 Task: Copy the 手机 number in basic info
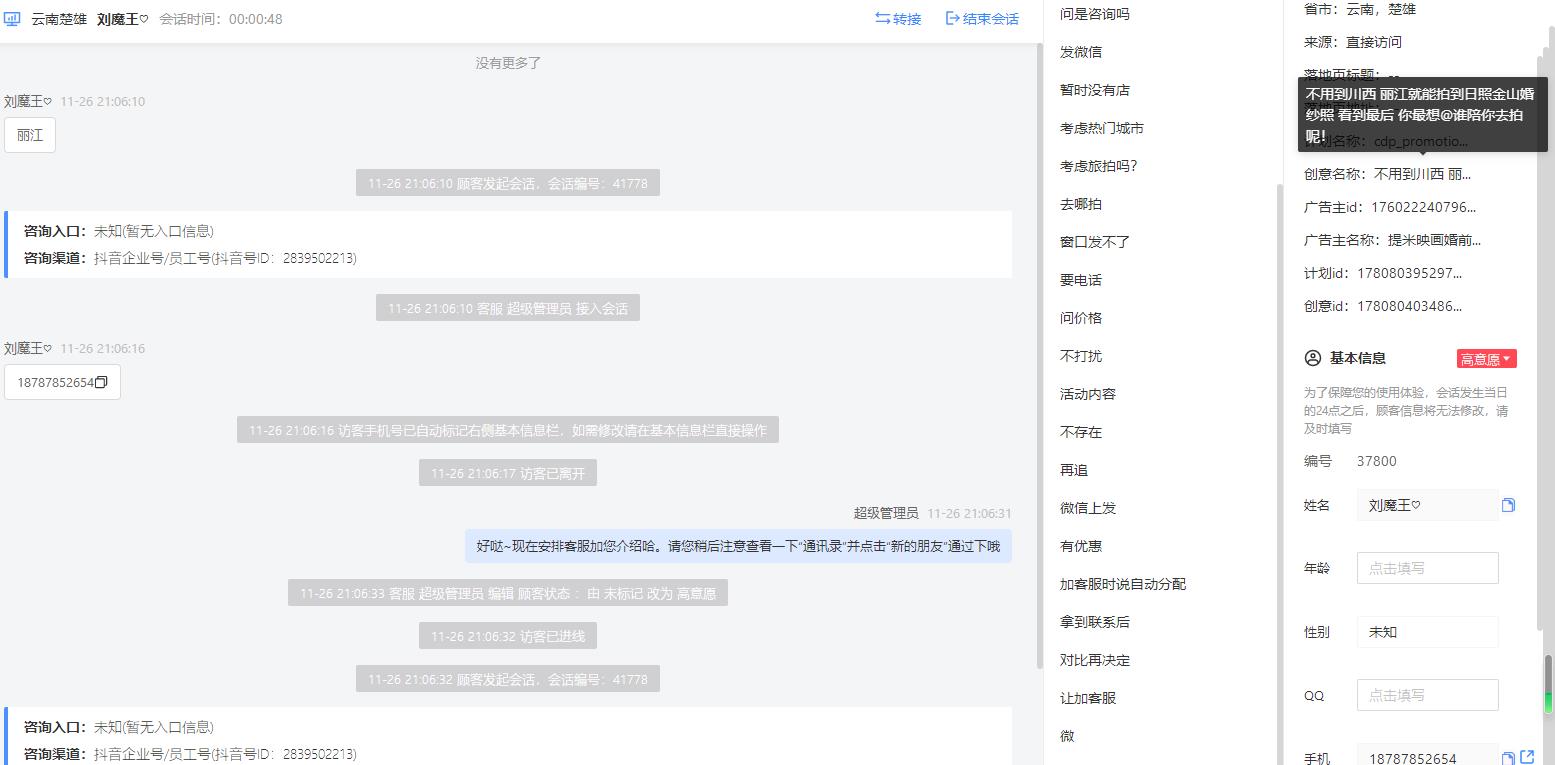click(x=1508, y=758)
